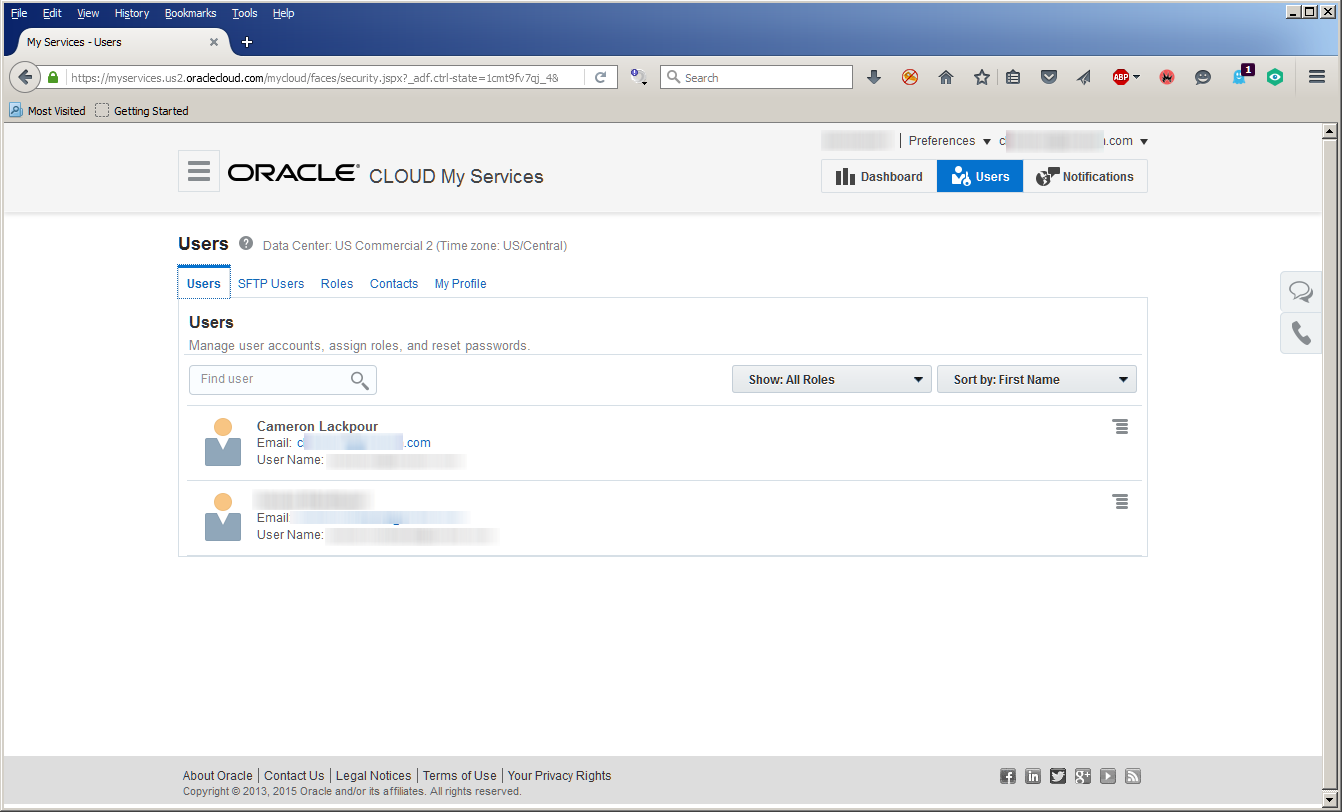Open the Notifications page
1342x812 pixels.
tap(1085, 176)
